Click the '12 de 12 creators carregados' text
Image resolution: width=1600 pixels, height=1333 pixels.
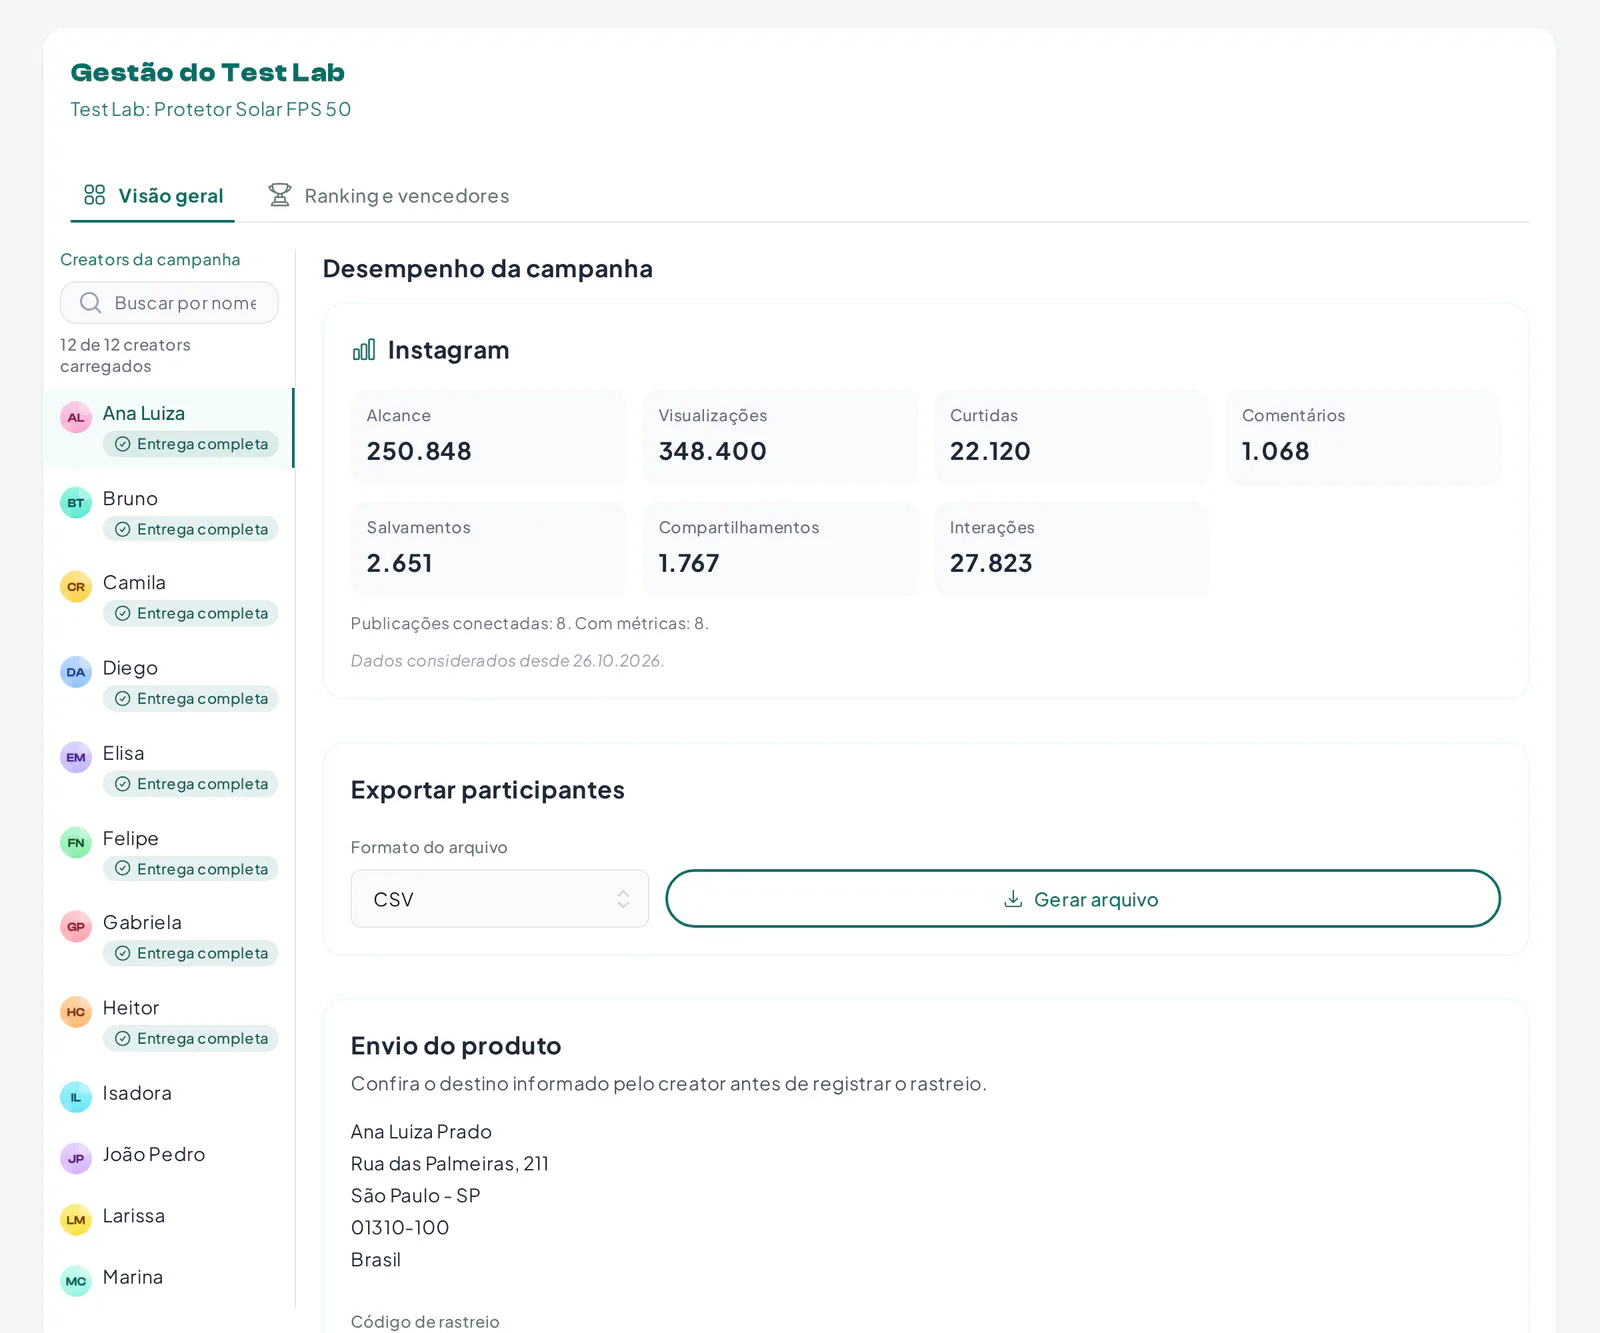click(125, 355)
